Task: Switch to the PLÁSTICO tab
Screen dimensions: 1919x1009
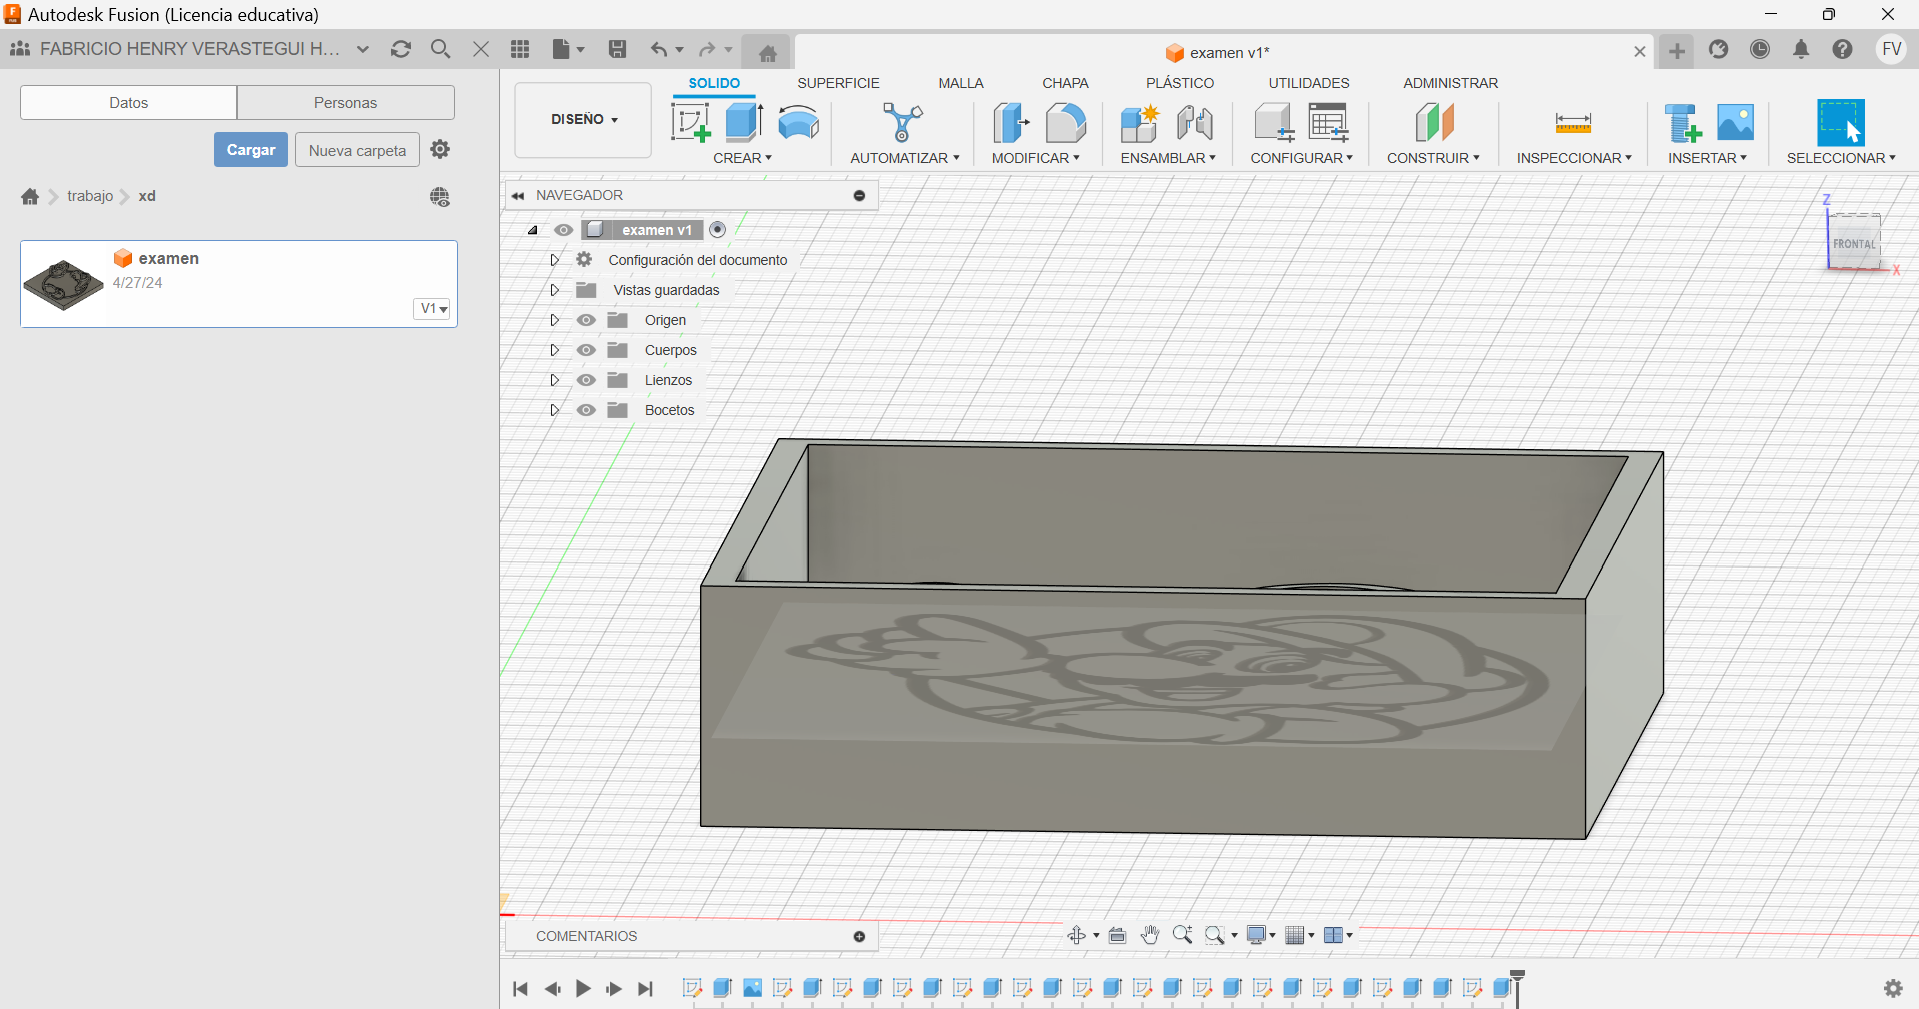Action: click(x=1180, y=83)
